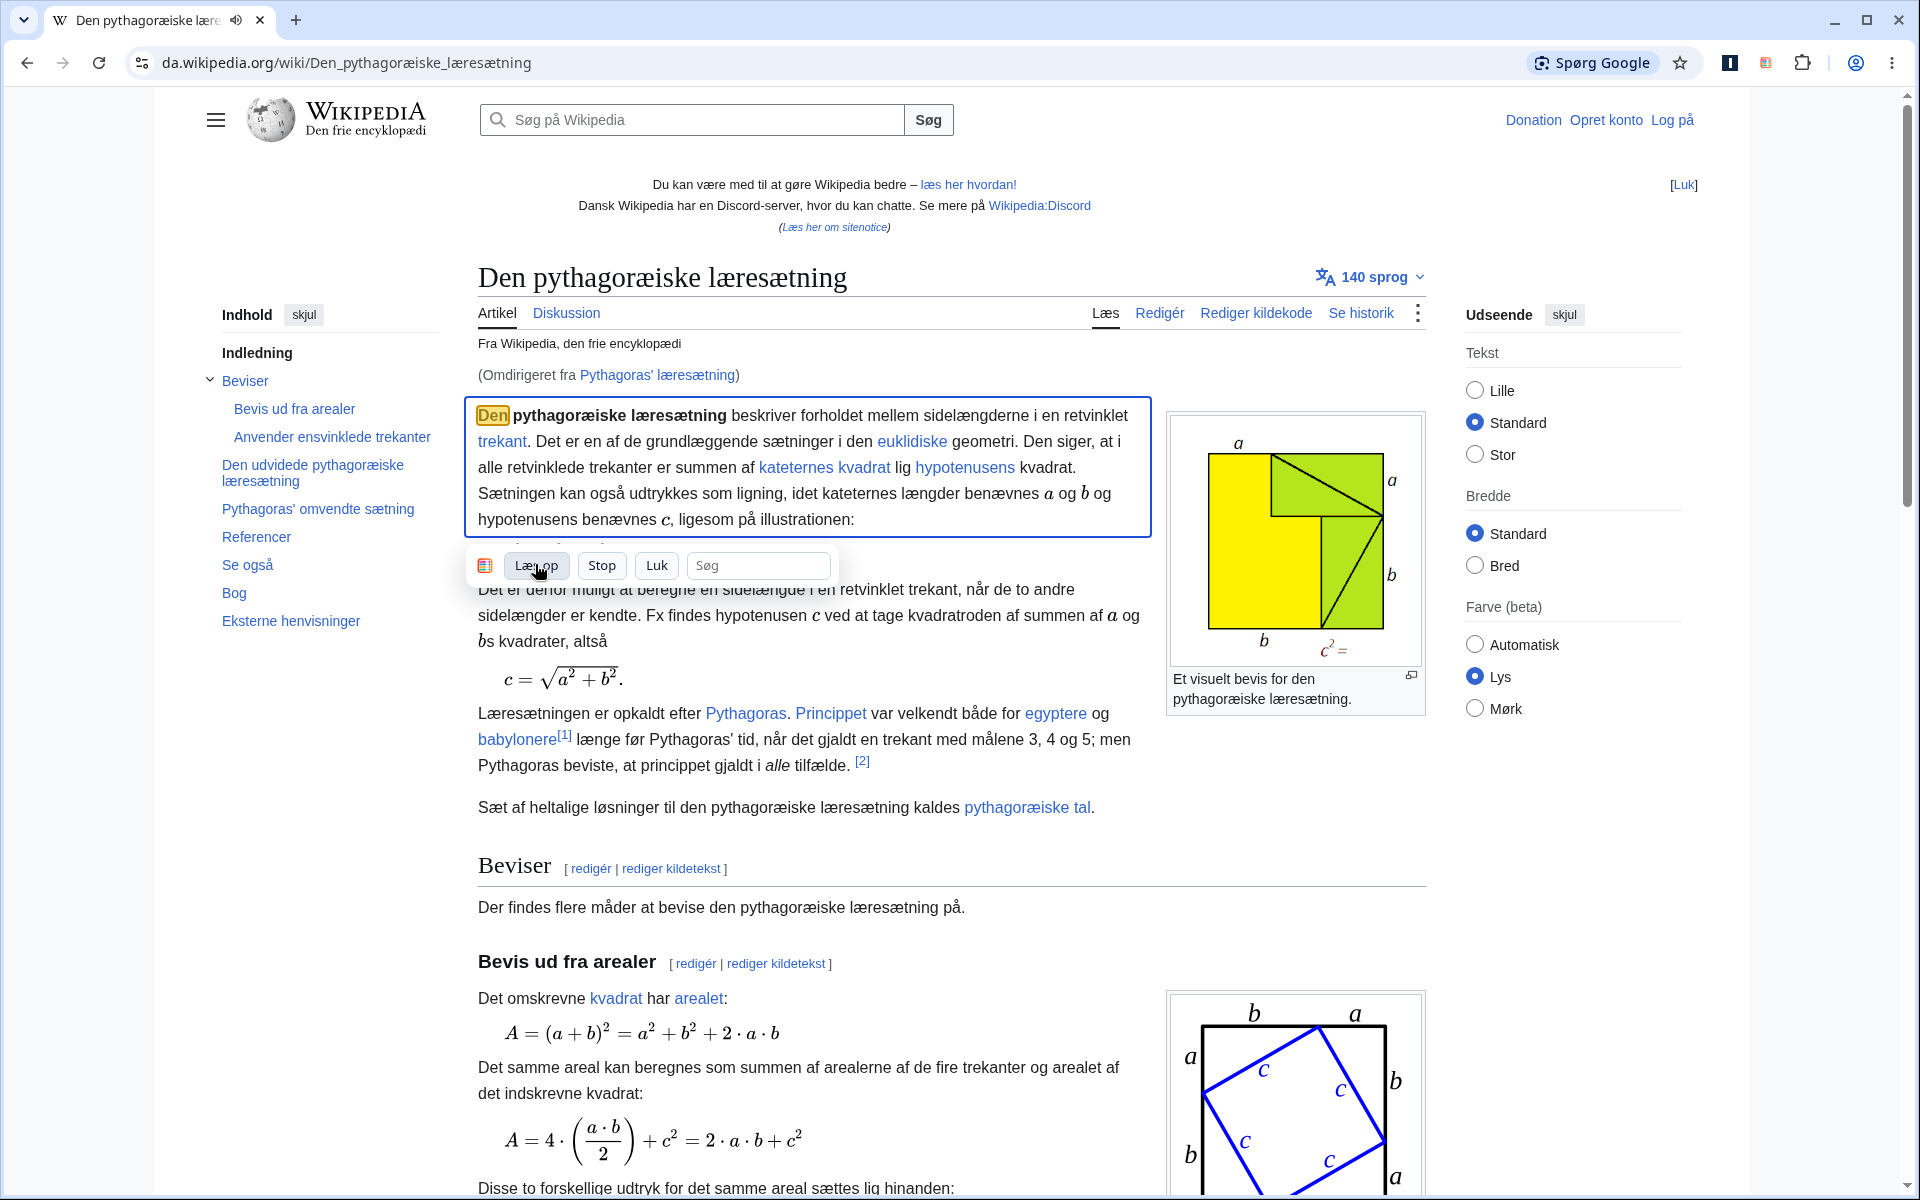The width and height of the screenshot is (1920, 1200).
Task: Click the Søg field in reader popup
Action: tap(758, 566)
